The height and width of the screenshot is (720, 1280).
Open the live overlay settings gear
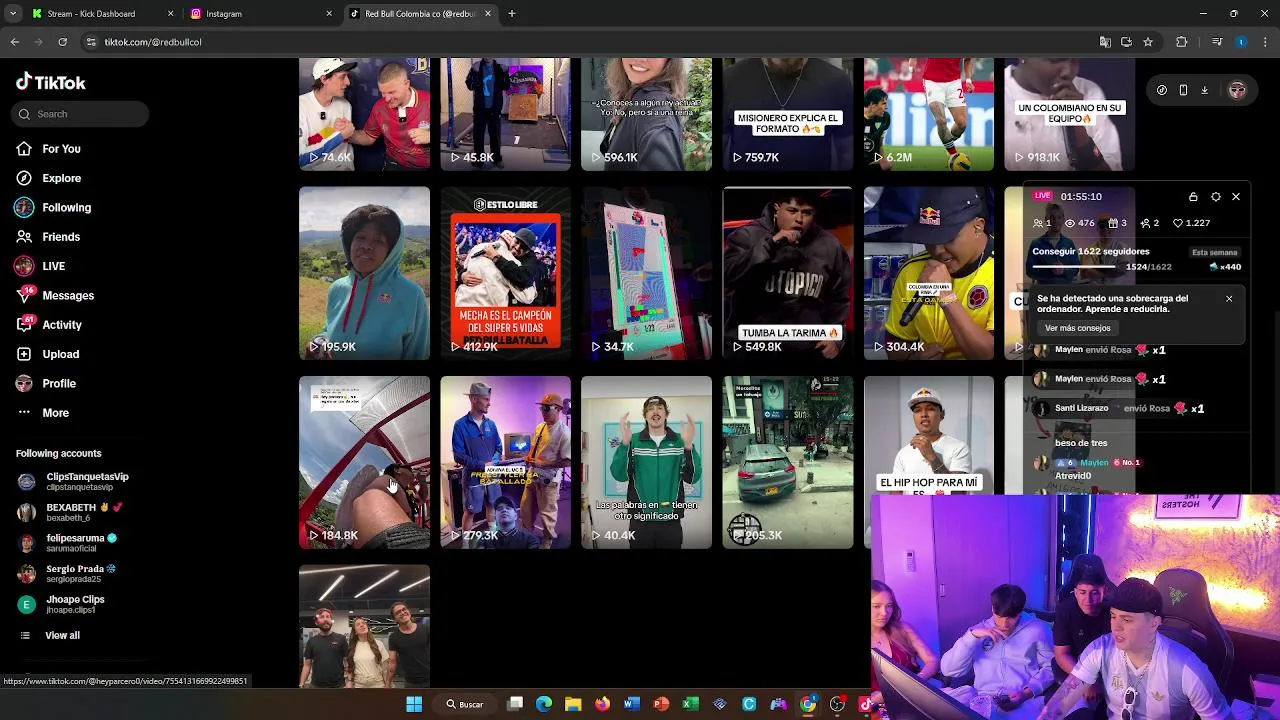tap(1216, 197)
